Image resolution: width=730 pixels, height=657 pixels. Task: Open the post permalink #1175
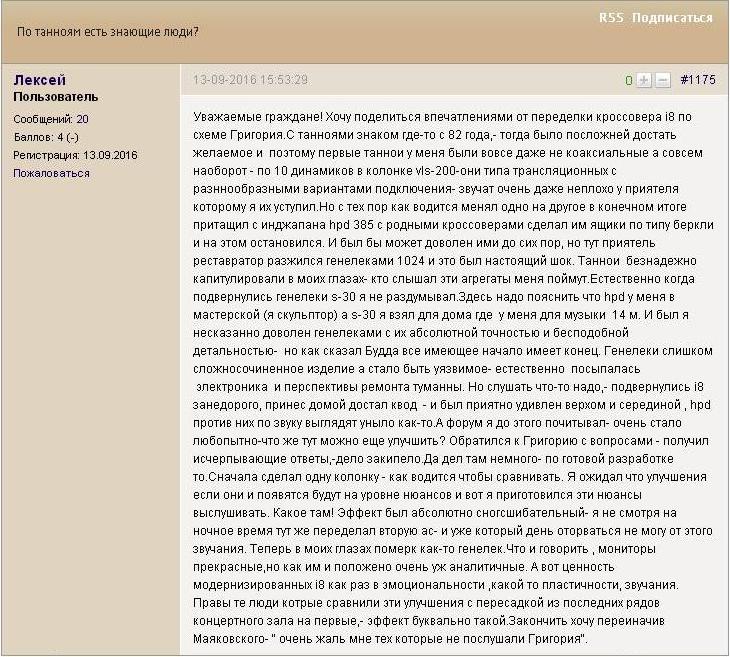pos(697,80)
